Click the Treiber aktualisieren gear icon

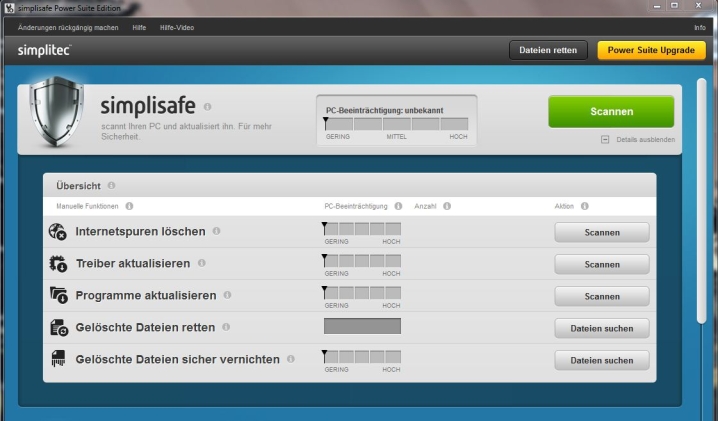[58, 264]
